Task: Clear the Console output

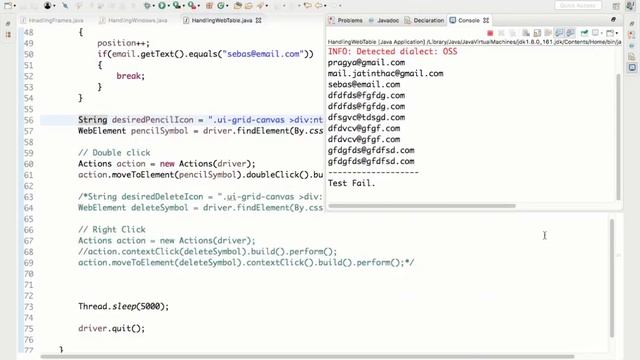Action: [526, 33]
